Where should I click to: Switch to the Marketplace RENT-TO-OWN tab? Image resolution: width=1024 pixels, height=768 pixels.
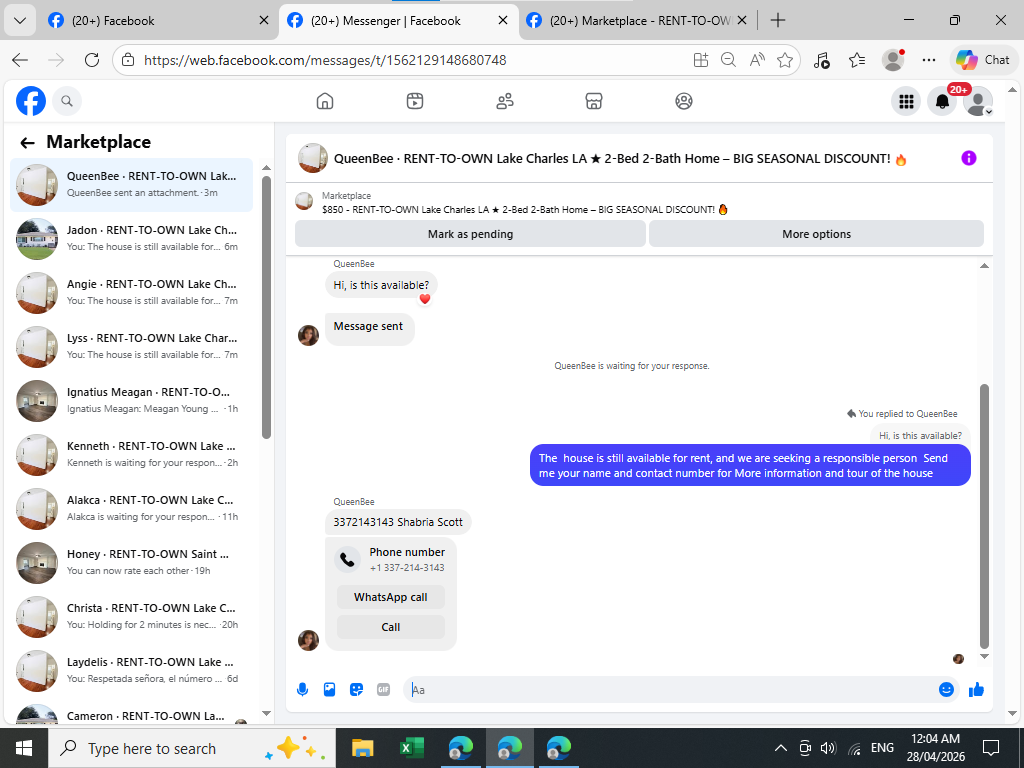pyautogui.click(x=640, y=21)
